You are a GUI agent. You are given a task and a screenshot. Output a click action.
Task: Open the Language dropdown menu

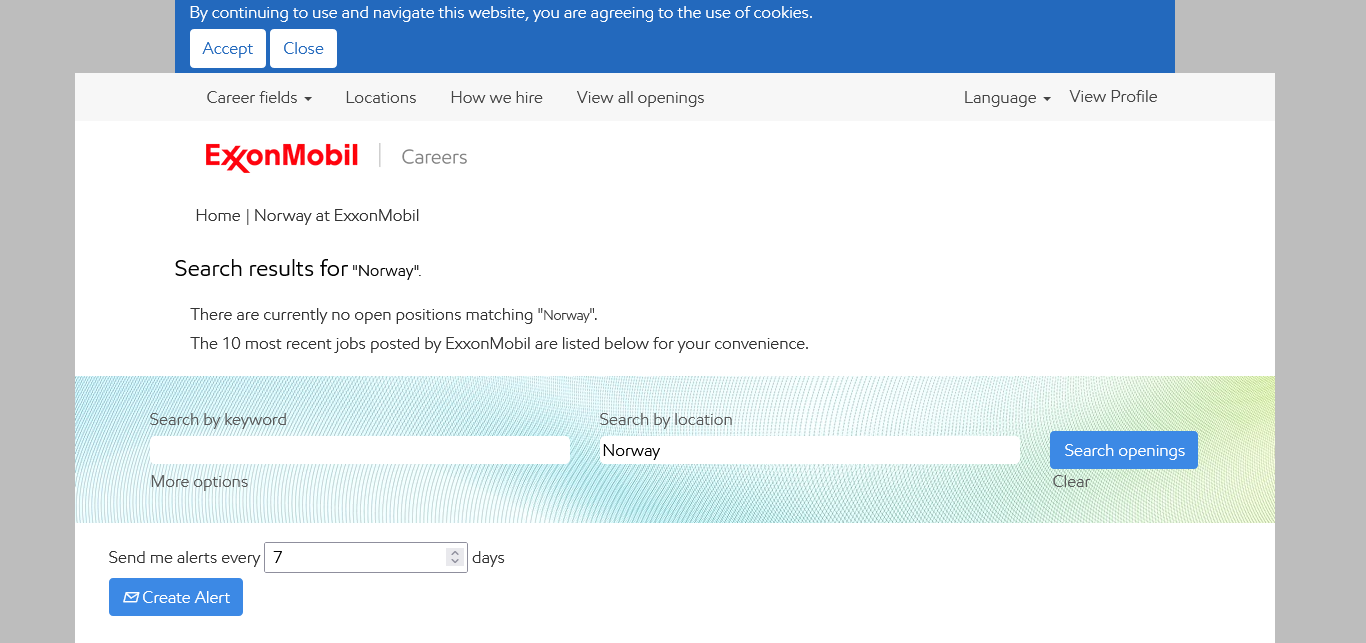(1006, 98)
